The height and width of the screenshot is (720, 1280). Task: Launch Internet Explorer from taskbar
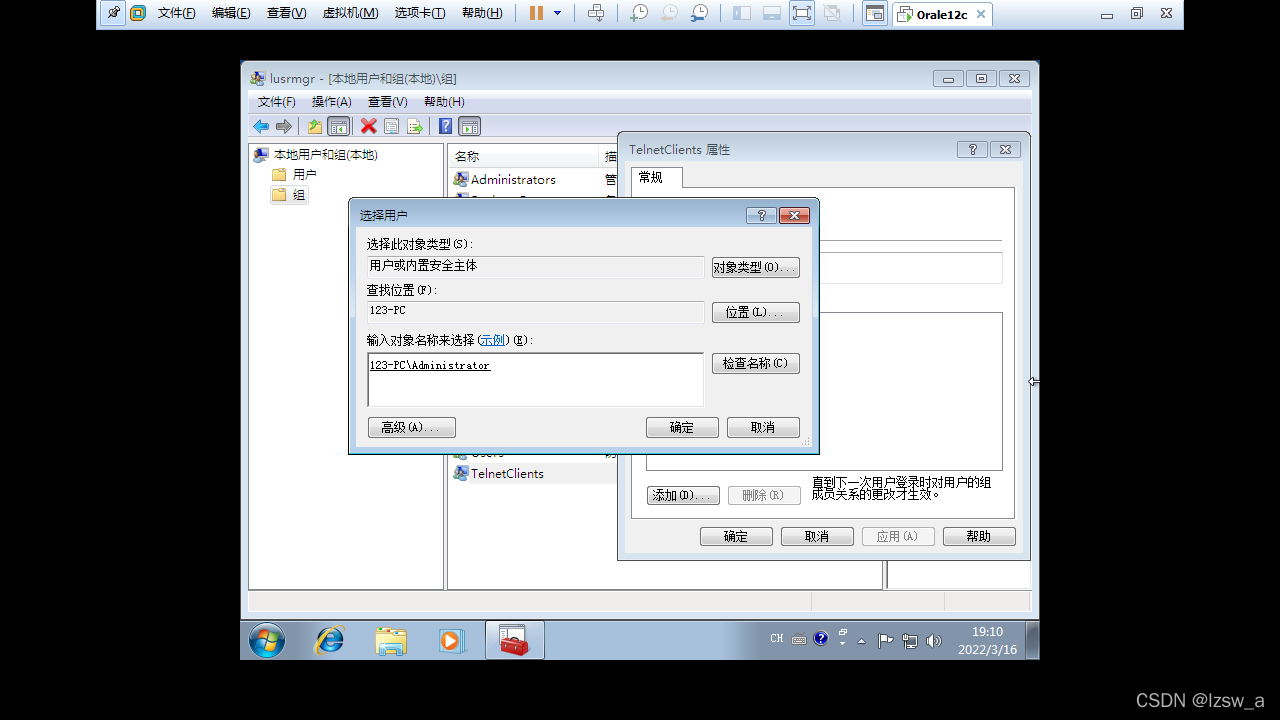(329, 640)
